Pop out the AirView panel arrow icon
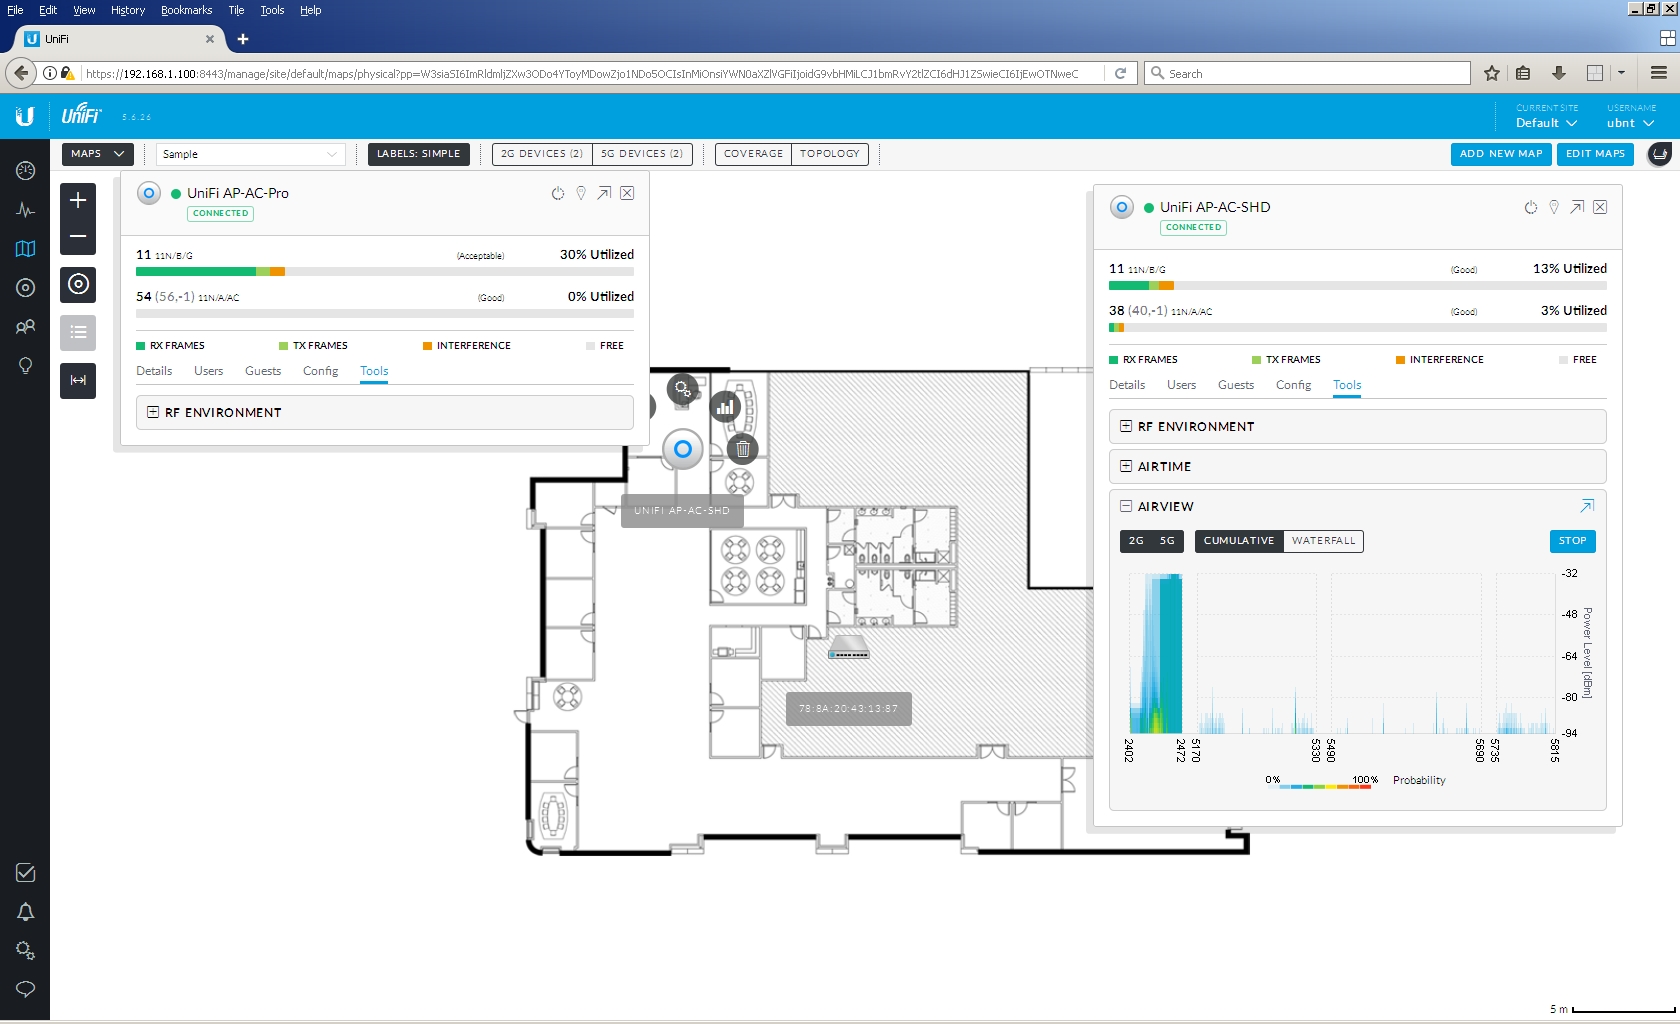 click(1586, 506)
